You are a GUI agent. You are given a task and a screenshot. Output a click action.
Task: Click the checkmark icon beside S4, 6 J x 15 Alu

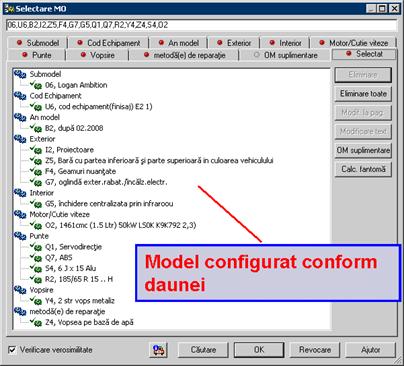36,268
